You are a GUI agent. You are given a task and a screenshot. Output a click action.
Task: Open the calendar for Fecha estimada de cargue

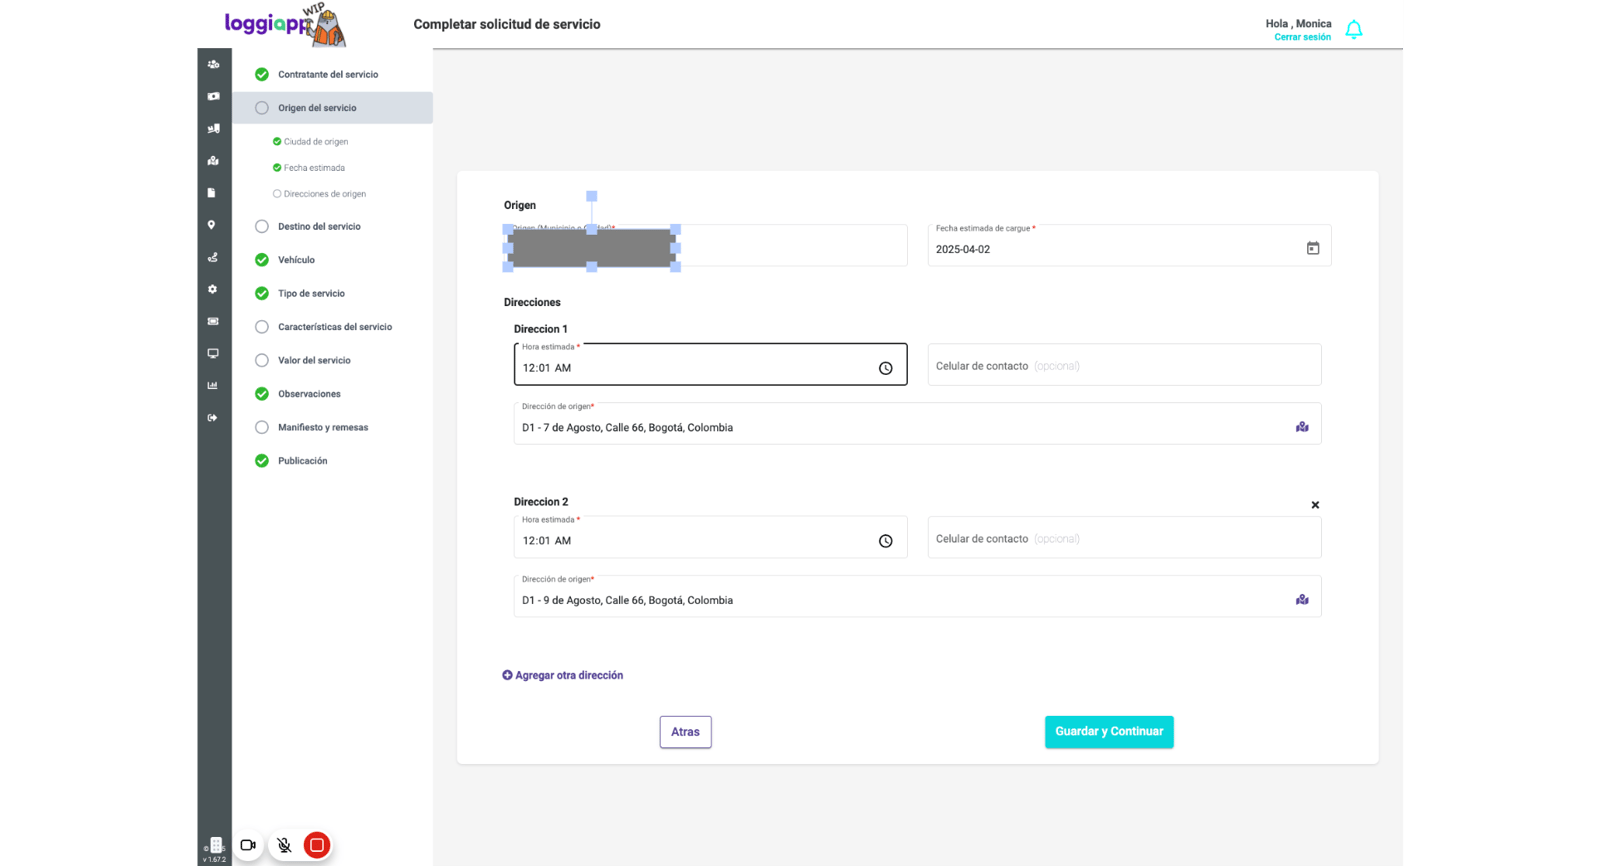tap(1313, 248)
